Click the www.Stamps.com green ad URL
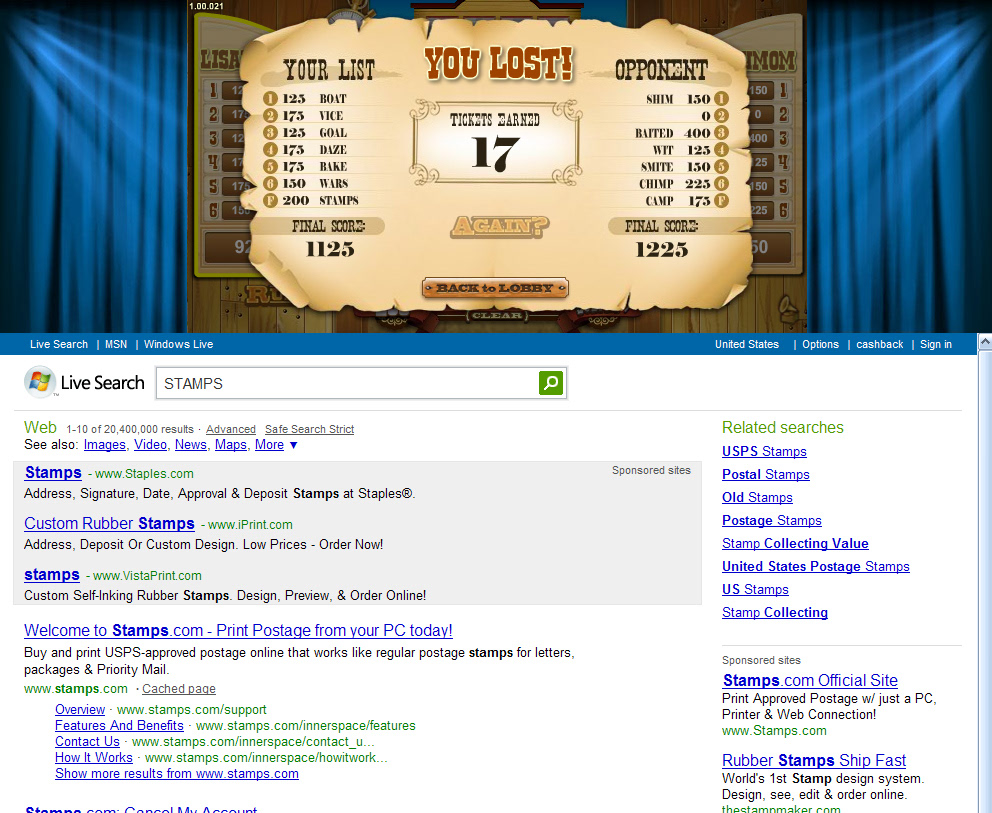Viewport: 992px width, 813px height. coord(774,731)
